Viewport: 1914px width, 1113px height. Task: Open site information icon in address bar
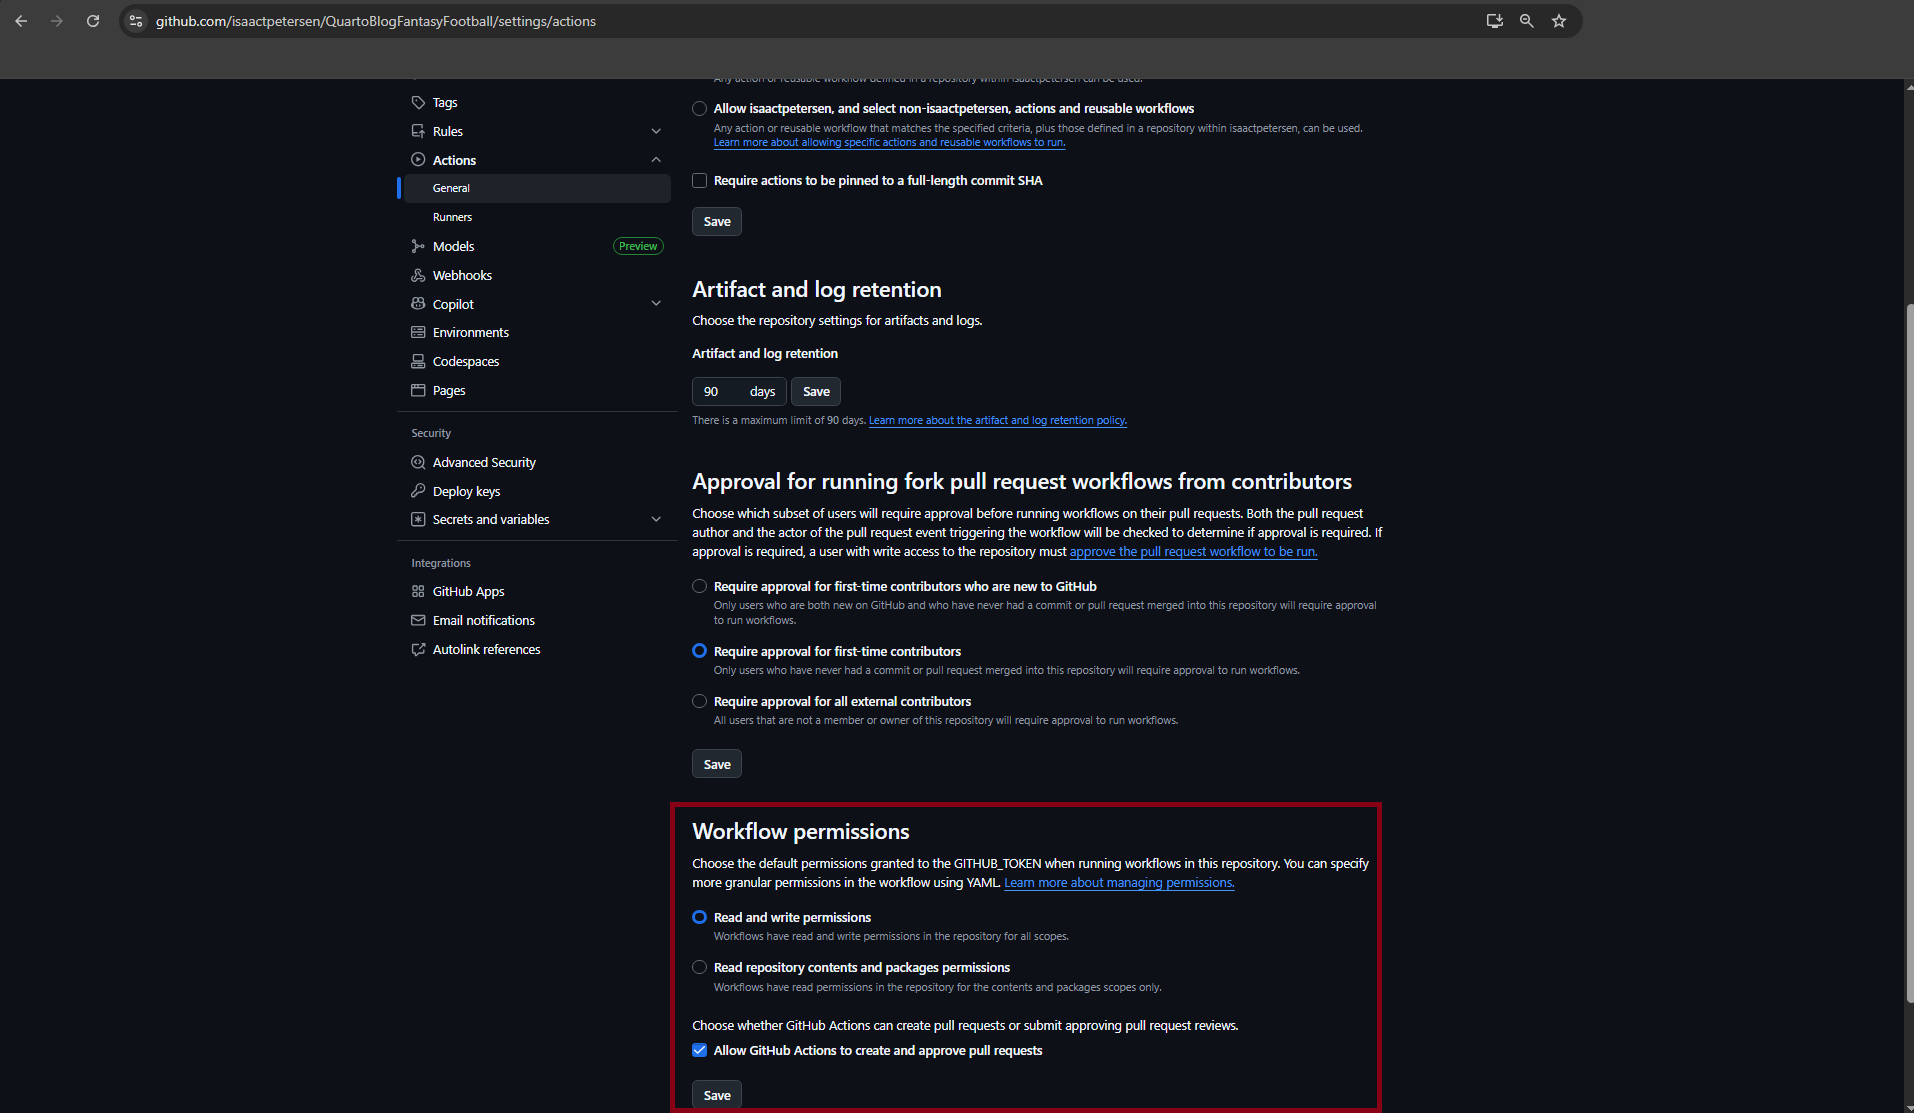point(136,21)
